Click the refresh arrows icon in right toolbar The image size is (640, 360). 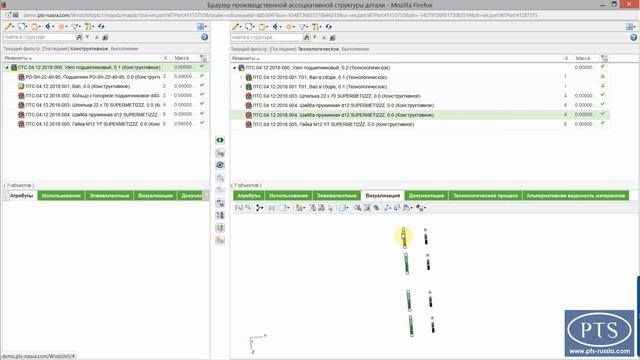pyautogui.click(x=329, y=27)
